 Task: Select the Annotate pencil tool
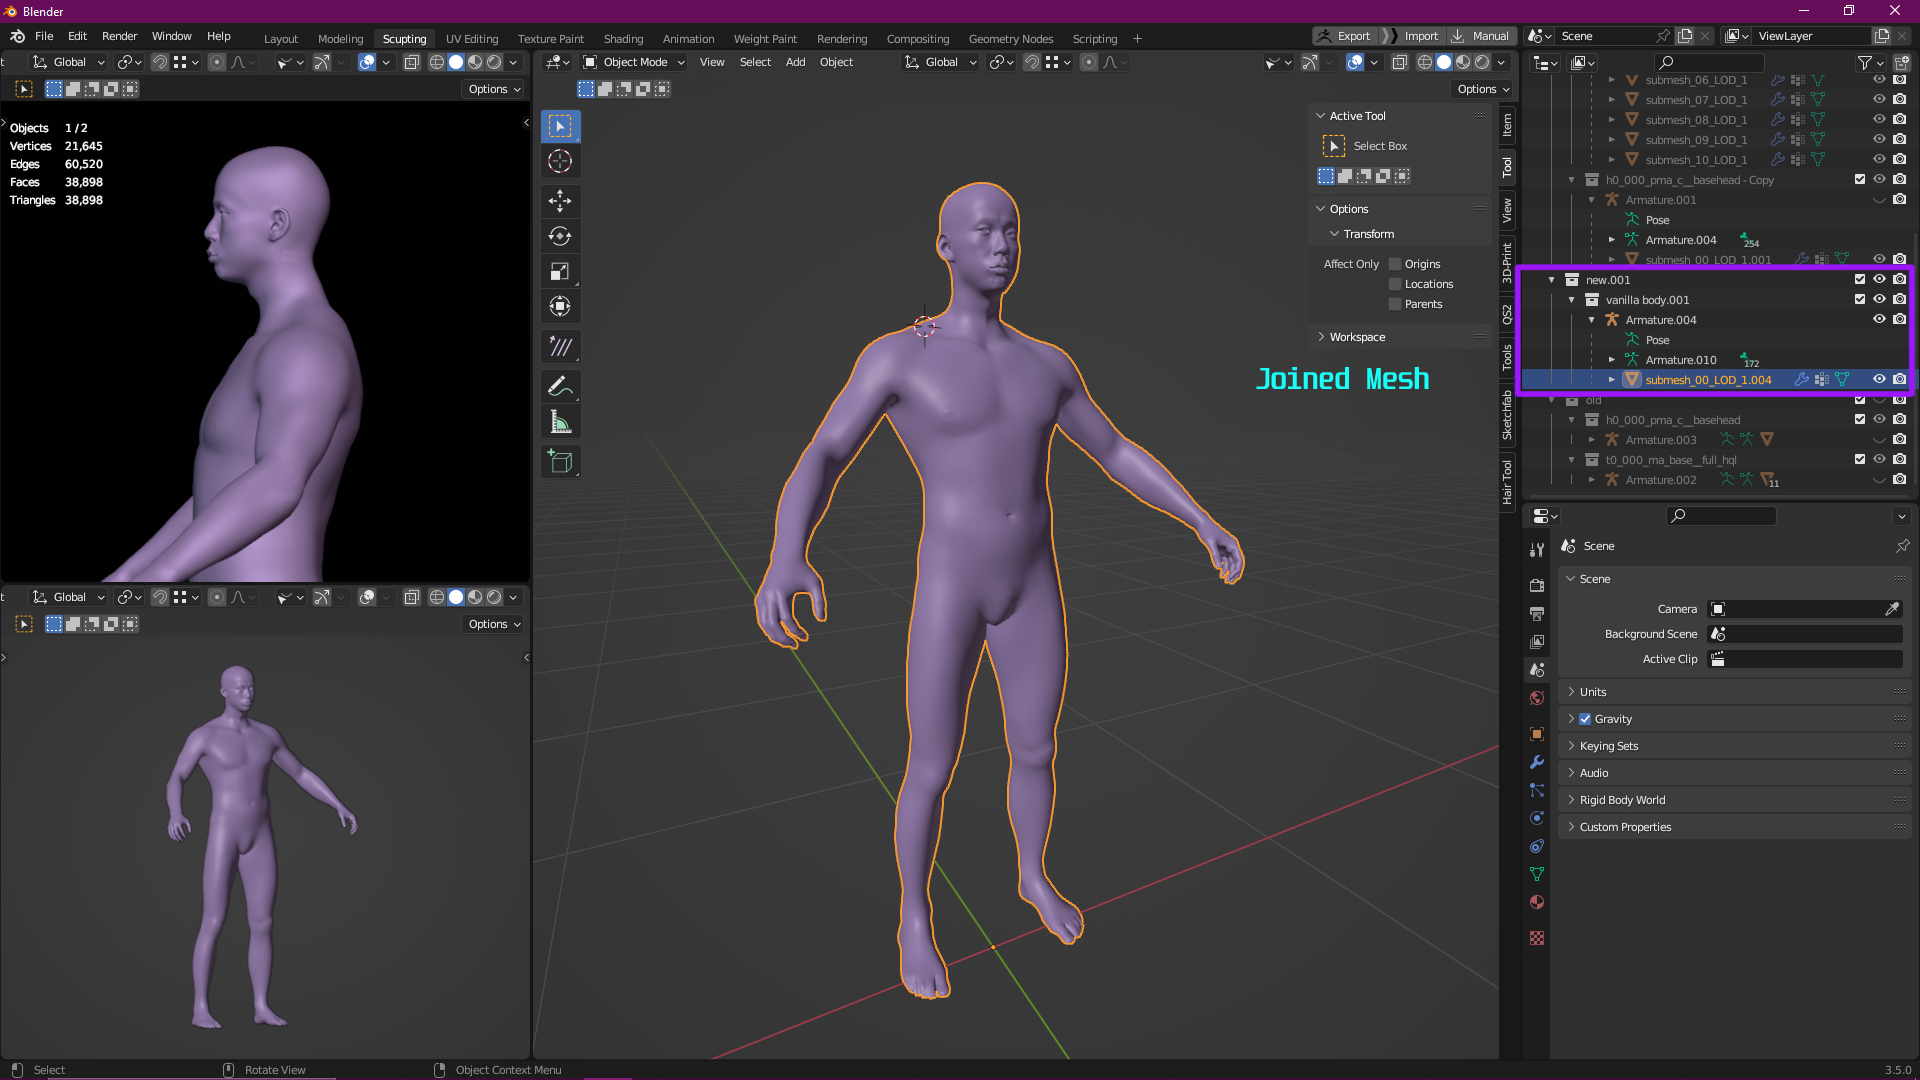coord(560,386)
